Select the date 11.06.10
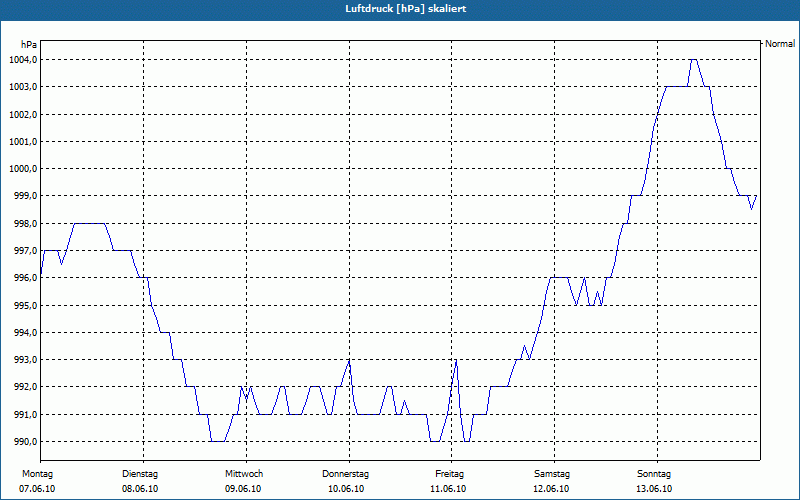Viewport: 800px width, 500px height. (x=448, y=489)
